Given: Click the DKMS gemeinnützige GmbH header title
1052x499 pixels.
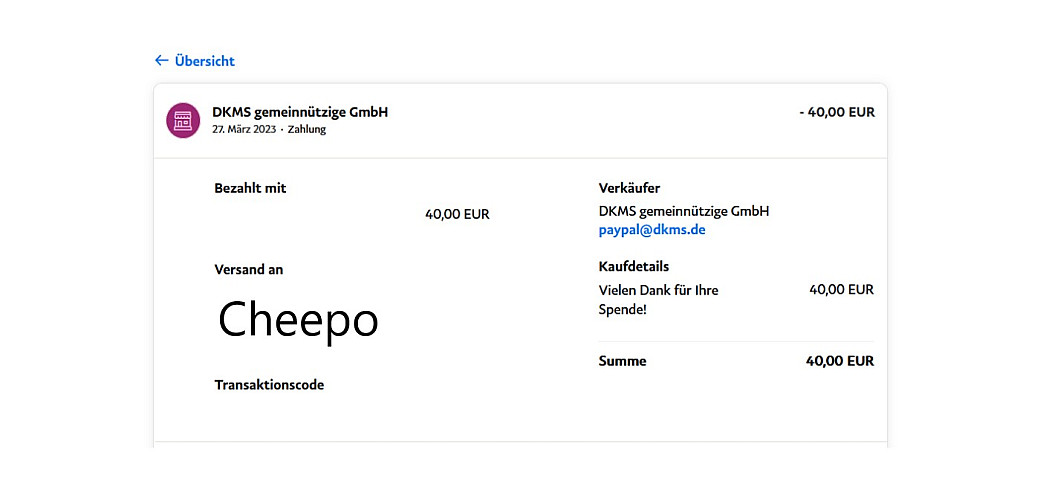Looking at the screenshot, I should (x=300, y=112).
